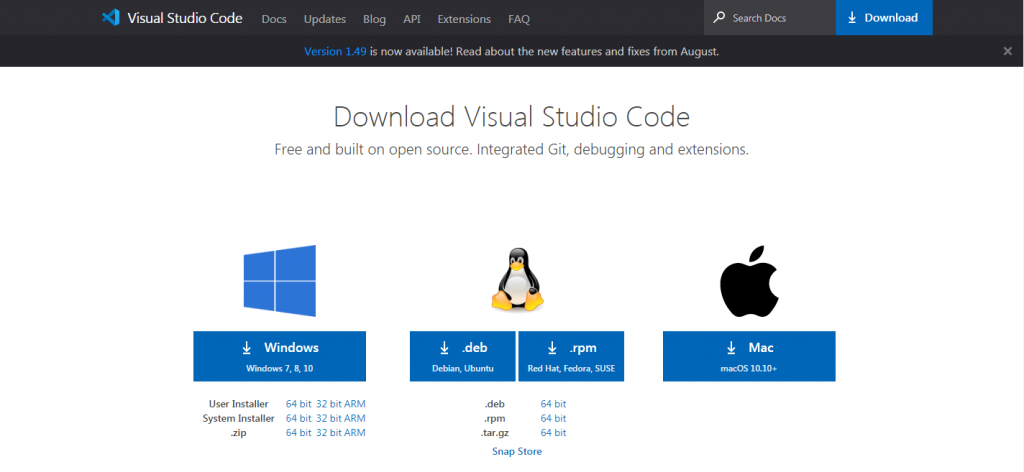The width and height of the screenshot is (1024, 472).
Task: Click the ".rpm" label in the Linux links list
Action: [x=494, y=418]
